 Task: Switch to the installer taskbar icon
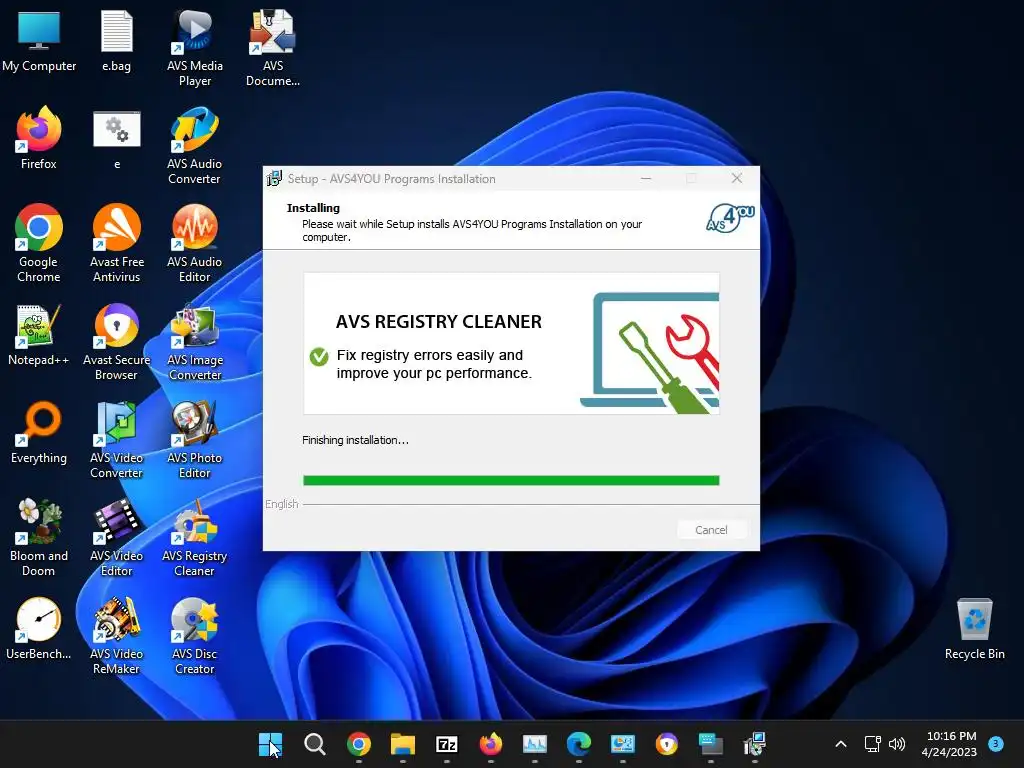click(x=755, y=744)
